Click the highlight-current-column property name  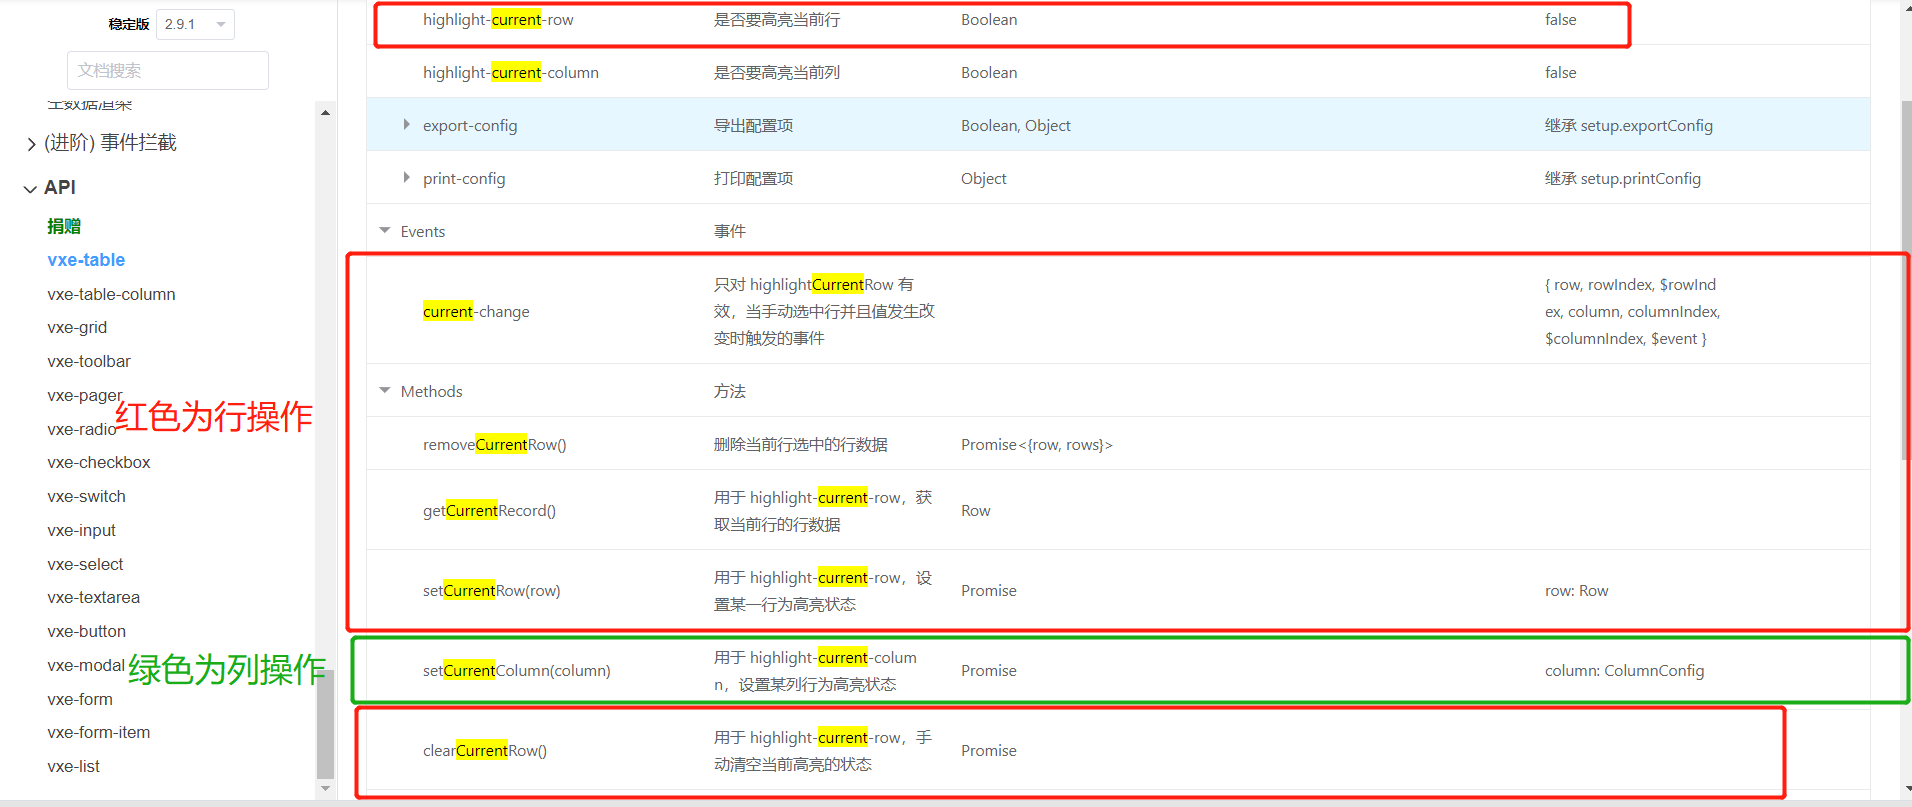point(511,73)
